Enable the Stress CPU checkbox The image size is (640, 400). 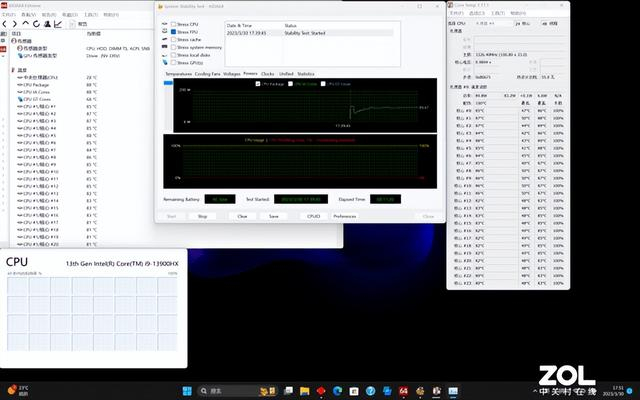tap(171, 24)
